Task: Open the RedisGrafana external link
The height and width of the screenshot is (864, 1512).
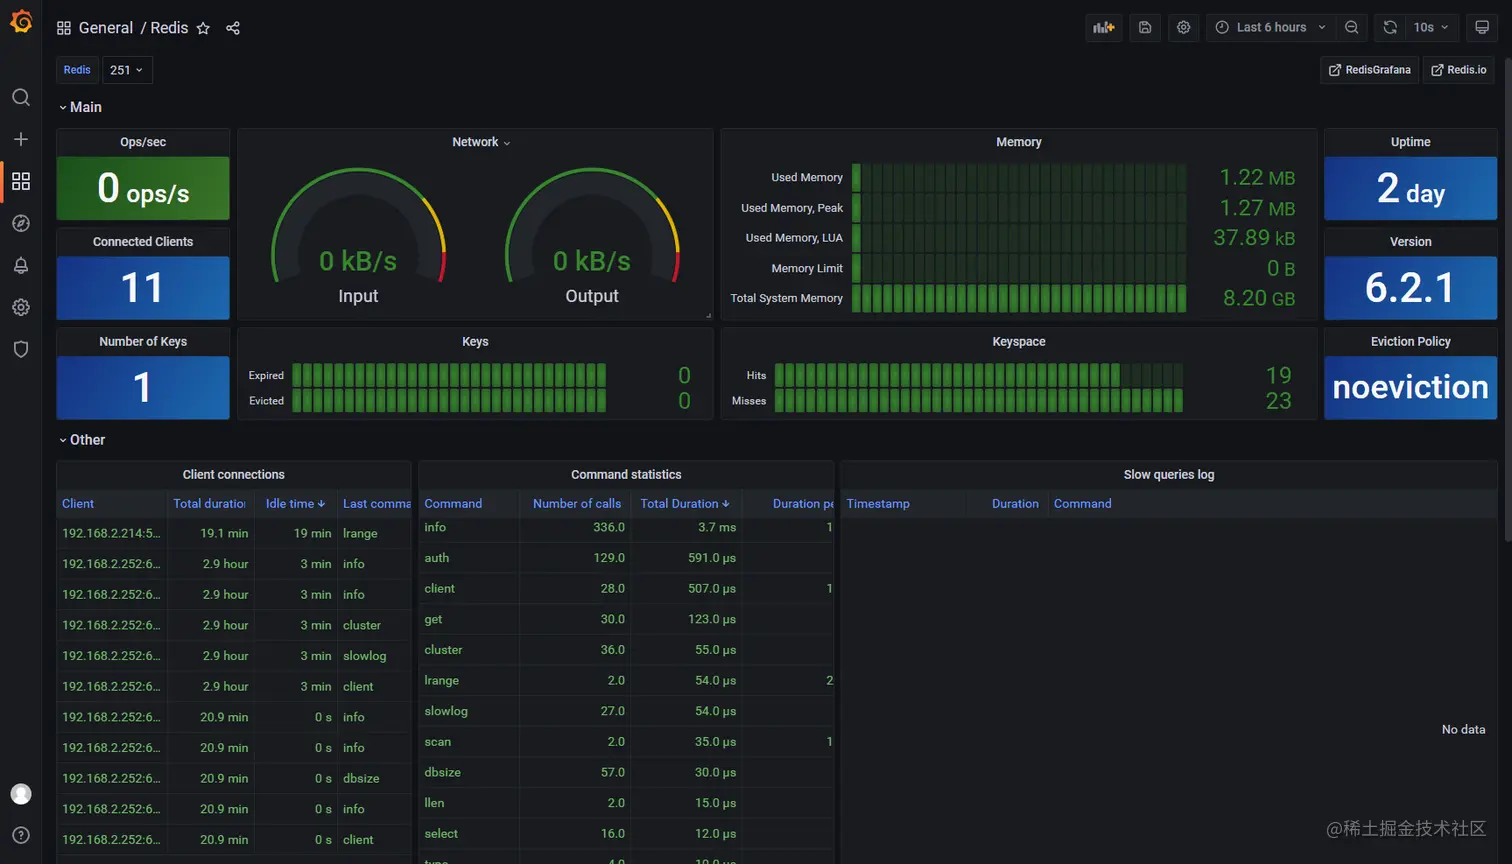Action: pos(1369,70)
